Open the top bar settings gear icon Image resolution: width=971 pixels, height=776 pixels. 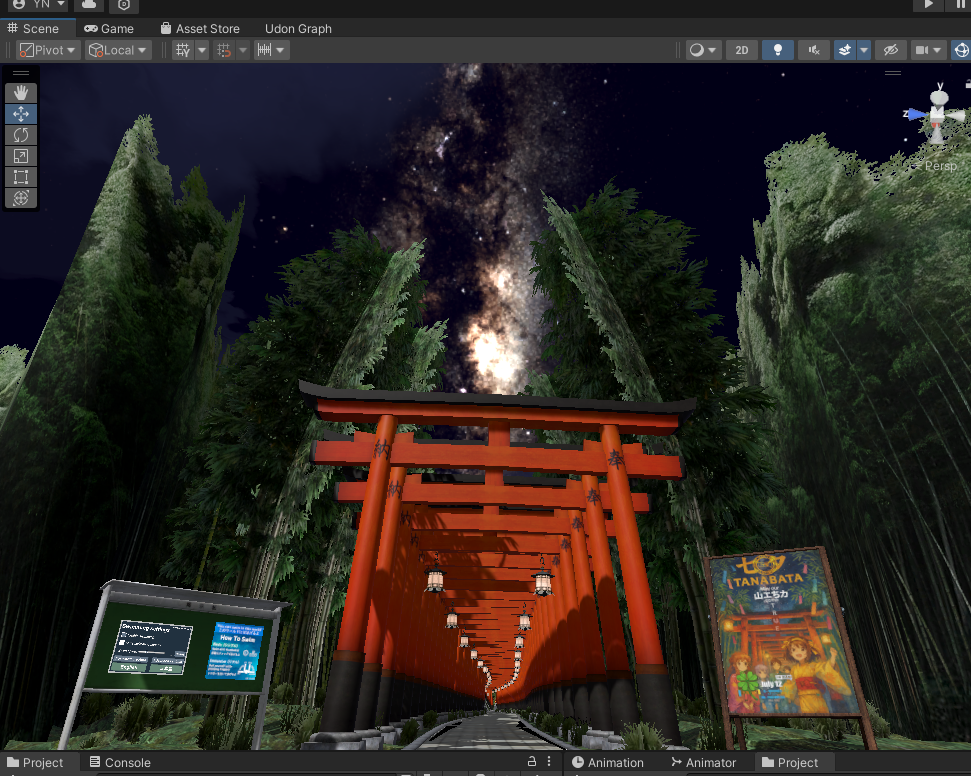click(124, 5)
